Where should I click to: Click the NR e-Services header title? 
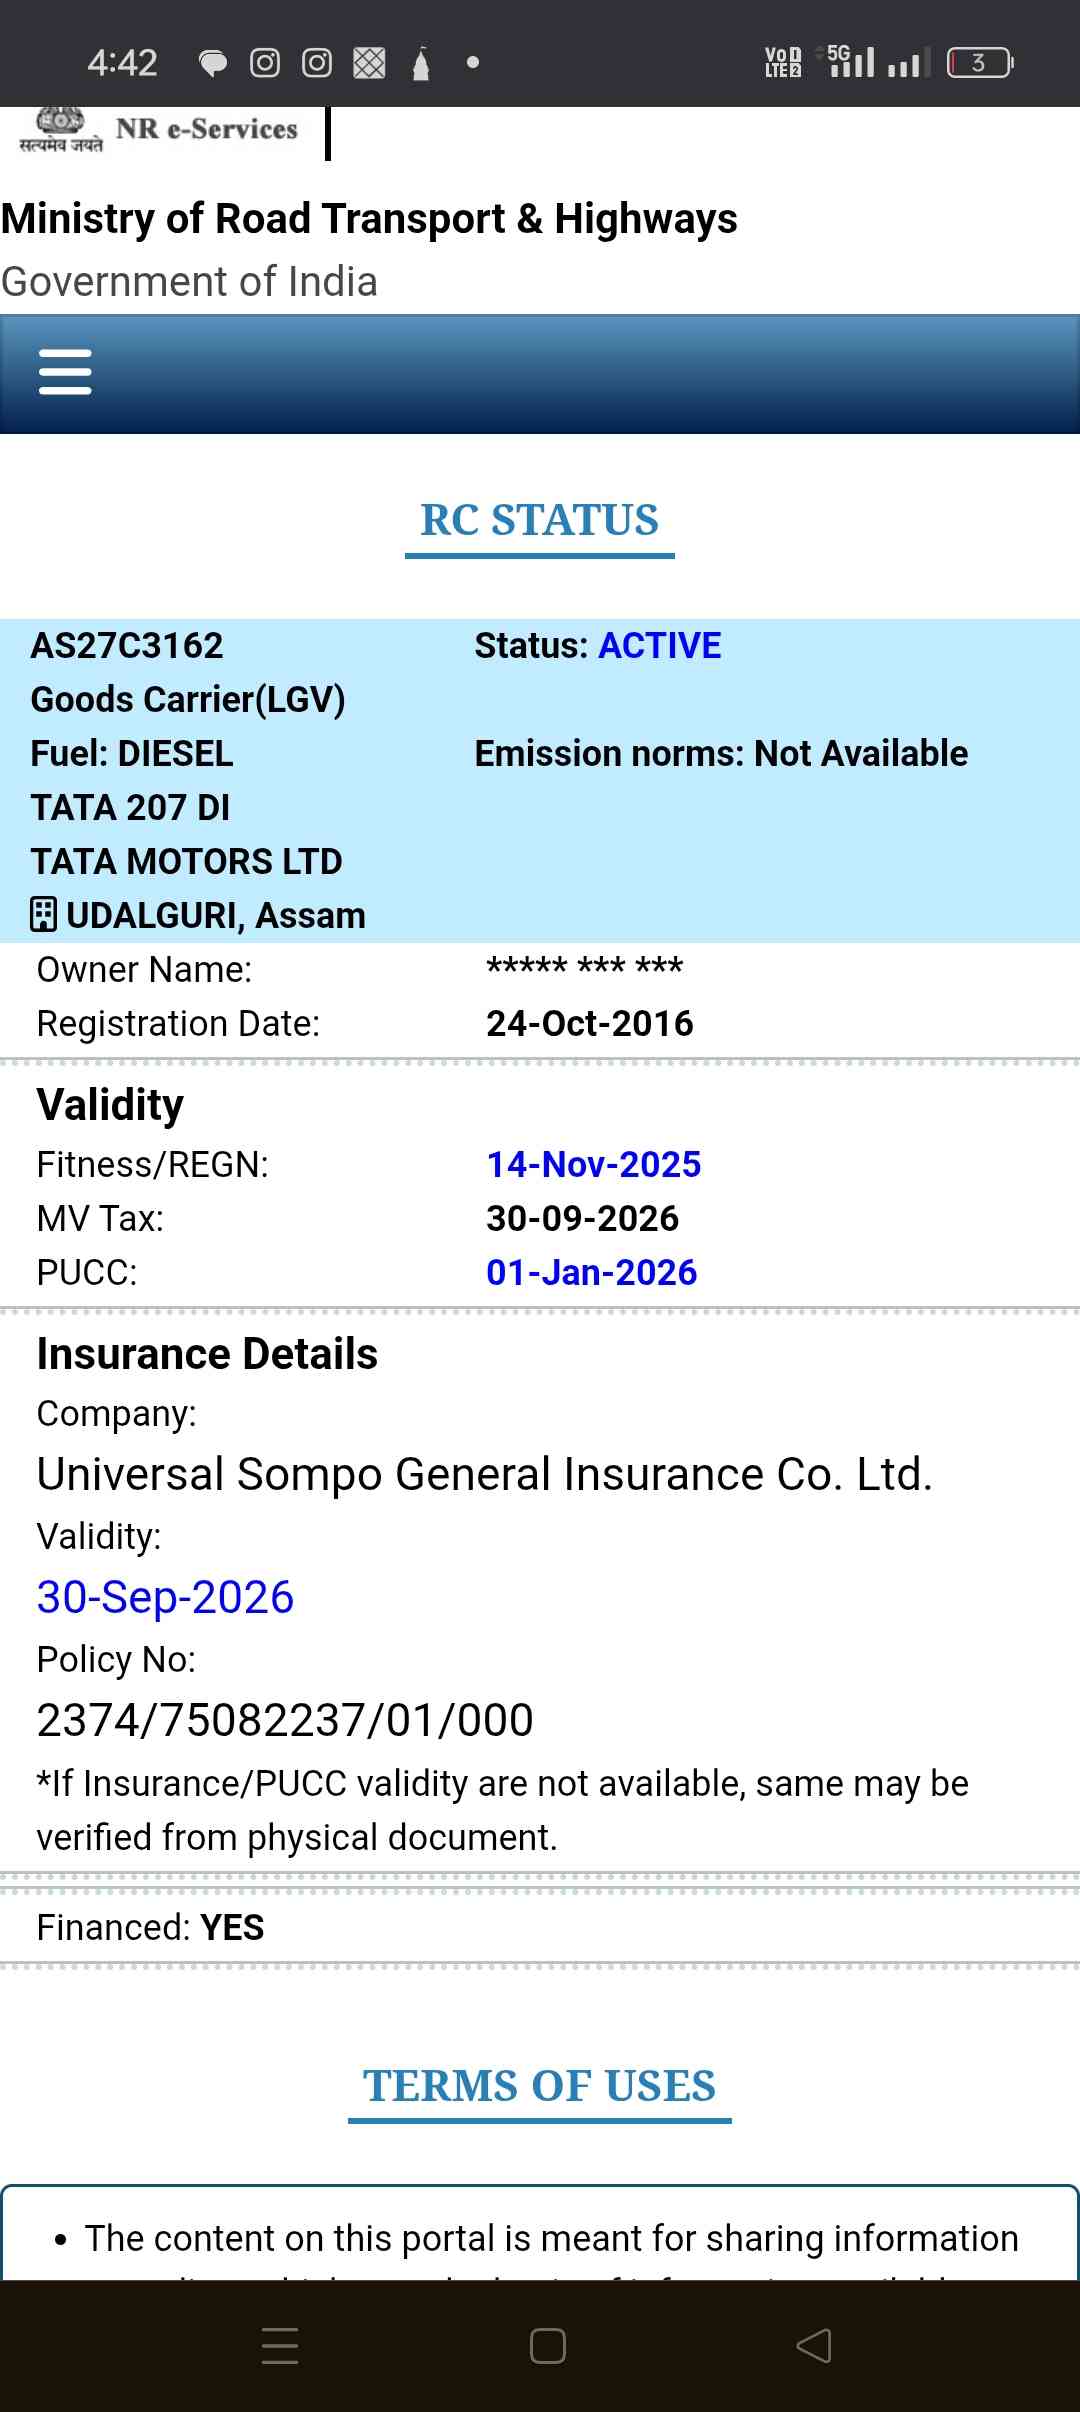pos(207,129)
